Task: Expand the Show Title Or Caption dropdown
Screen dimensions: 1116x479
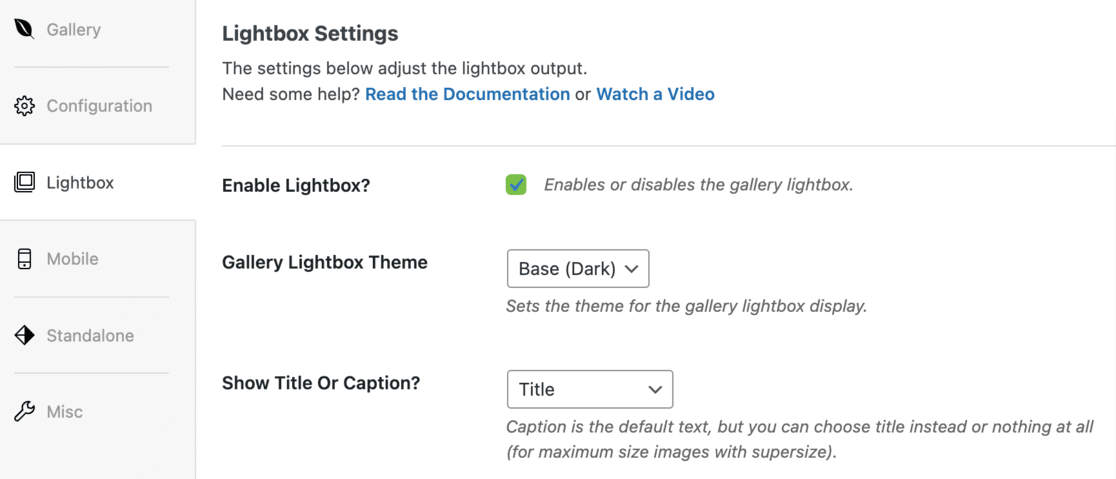Action: pyautogui.click(x=590, y=389)
